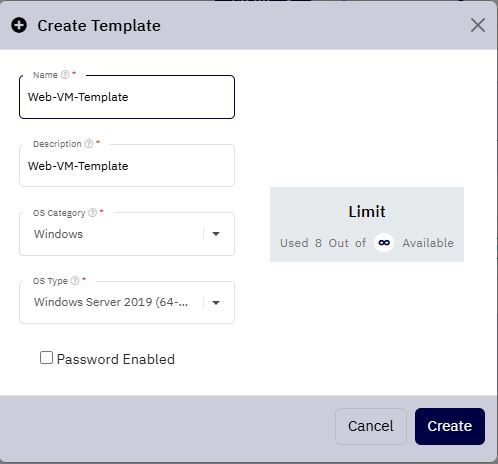498x464 pixels.
Task: Focus the Name input field
Action: coord(127,97)
